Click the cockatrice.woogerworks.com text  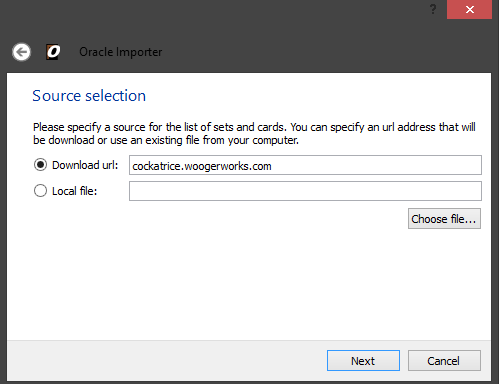coord(202,166)
